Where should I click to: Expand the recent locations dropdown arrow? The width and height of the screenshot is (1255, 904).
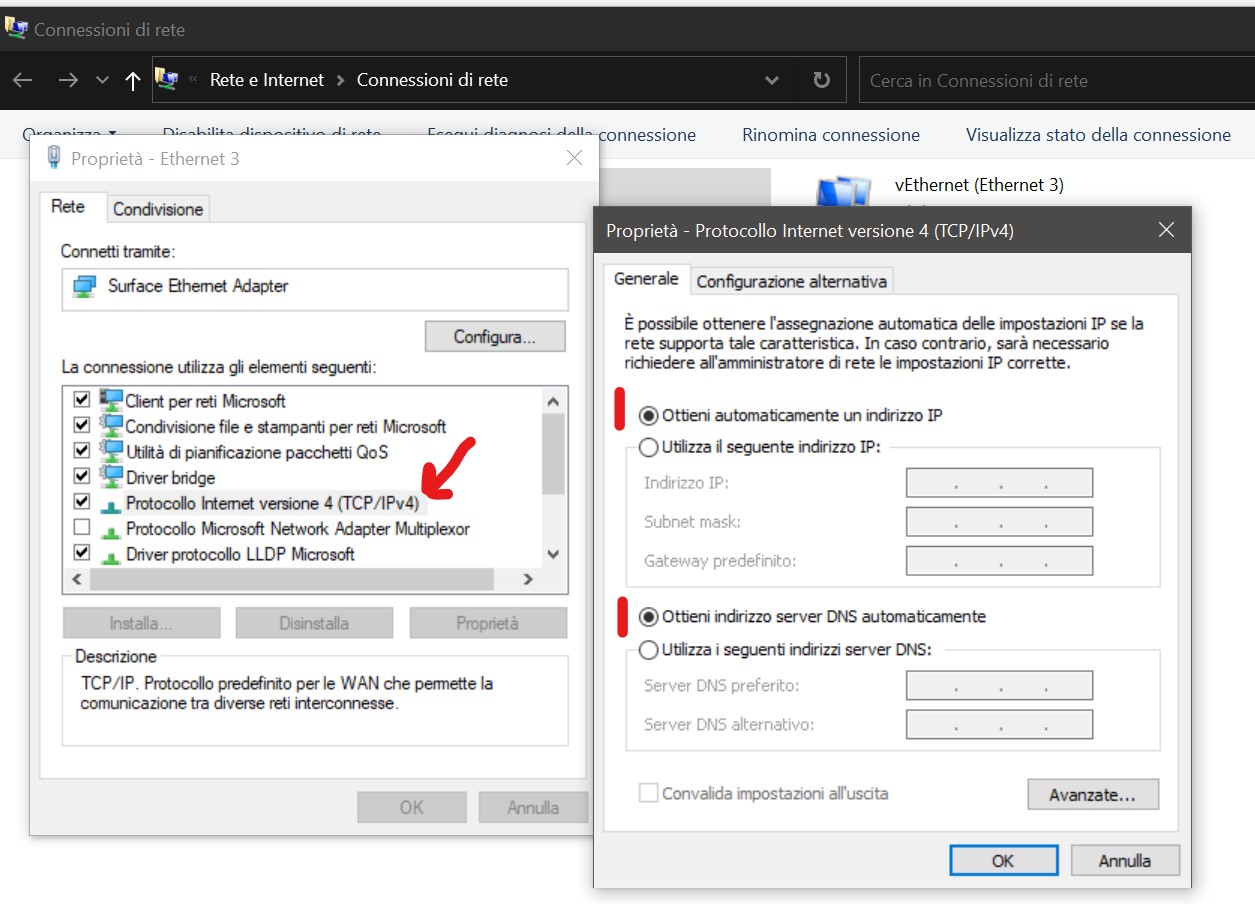pos(102,80)
